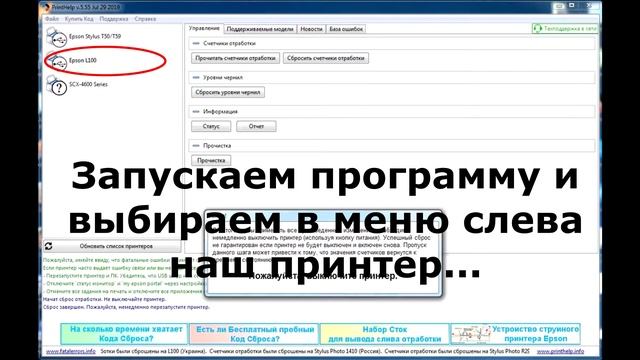Image resolution: width=640 pixels, height=360 pixels.
Task: Switch to the Поддерживаемые модели tab
Action: point(260,29)
